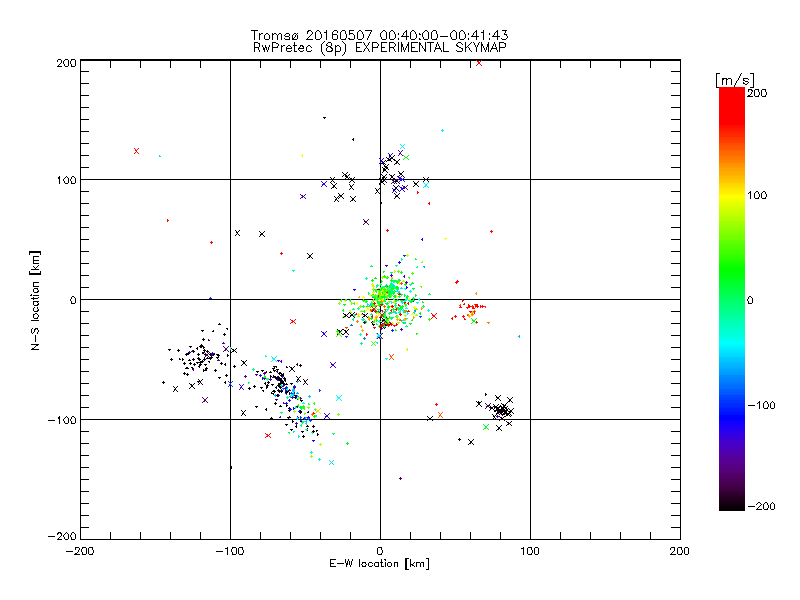Click the colorbar's 100 tick label
The width and height of the screenshot is (800, 600).
point(757,195)
